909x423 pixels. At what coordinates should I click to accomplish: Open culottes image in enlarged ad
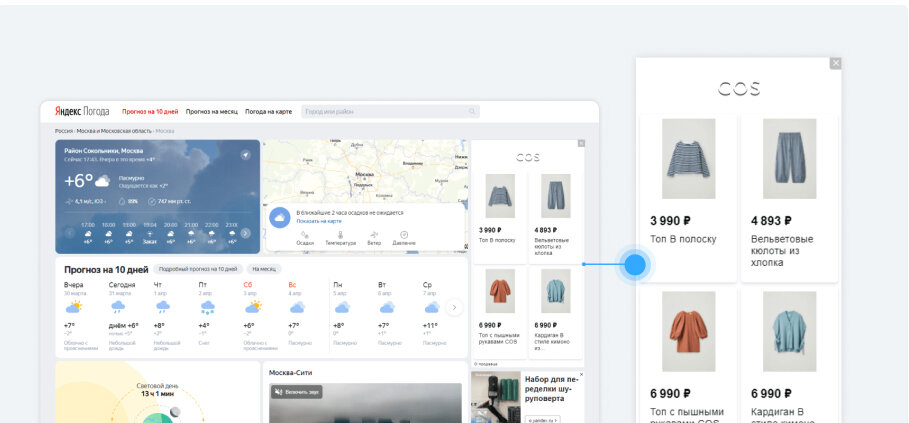[790, 159]
